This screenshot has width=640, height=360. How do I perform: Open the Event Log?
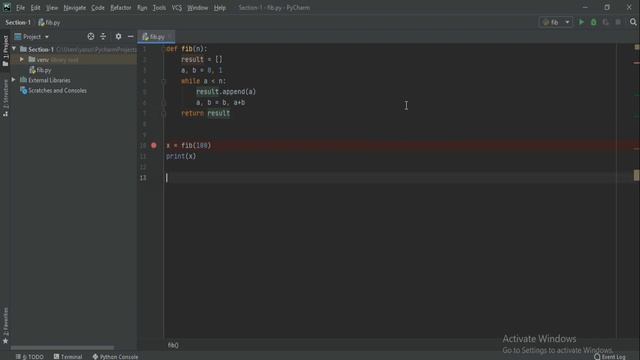tap(610, 357)
